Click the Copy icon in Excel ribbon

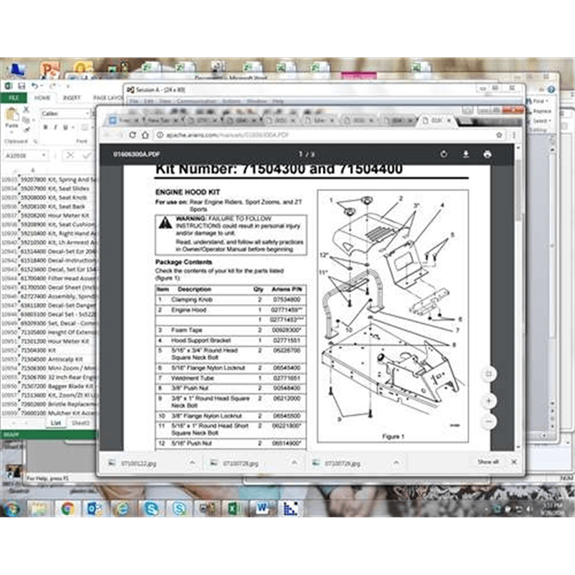pos(26,120)
